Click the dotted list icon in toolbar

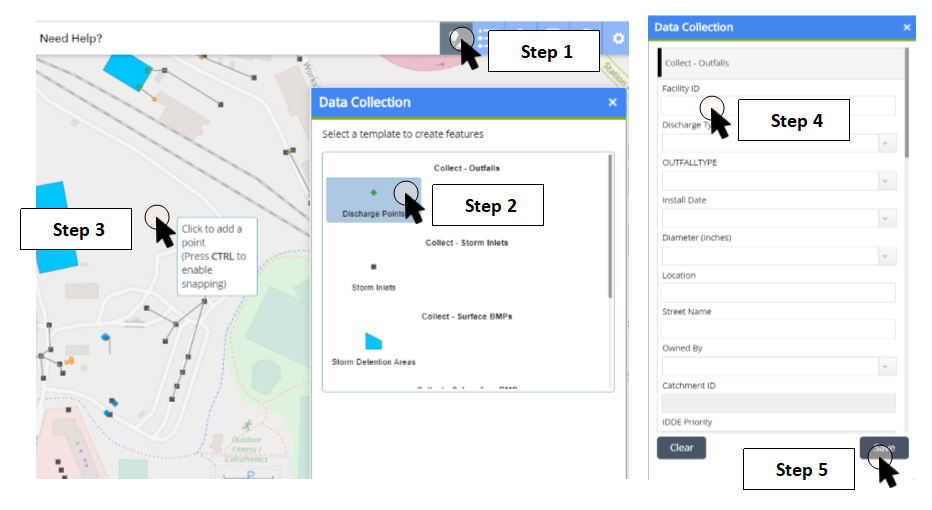481,38
